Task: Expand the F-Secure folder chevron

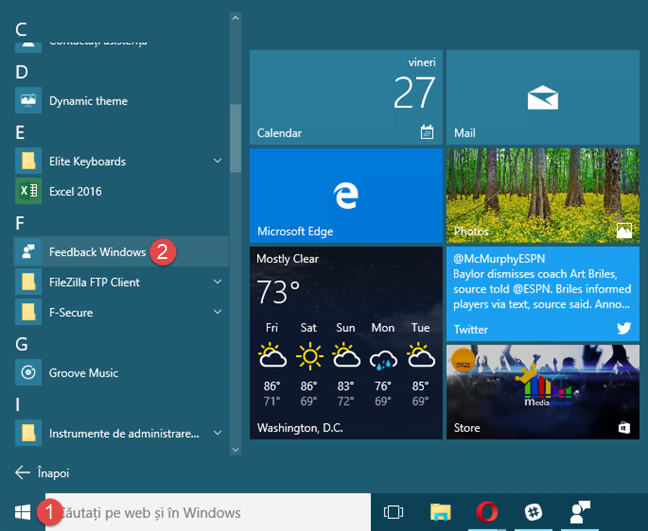Action: (x=217, y=312)
